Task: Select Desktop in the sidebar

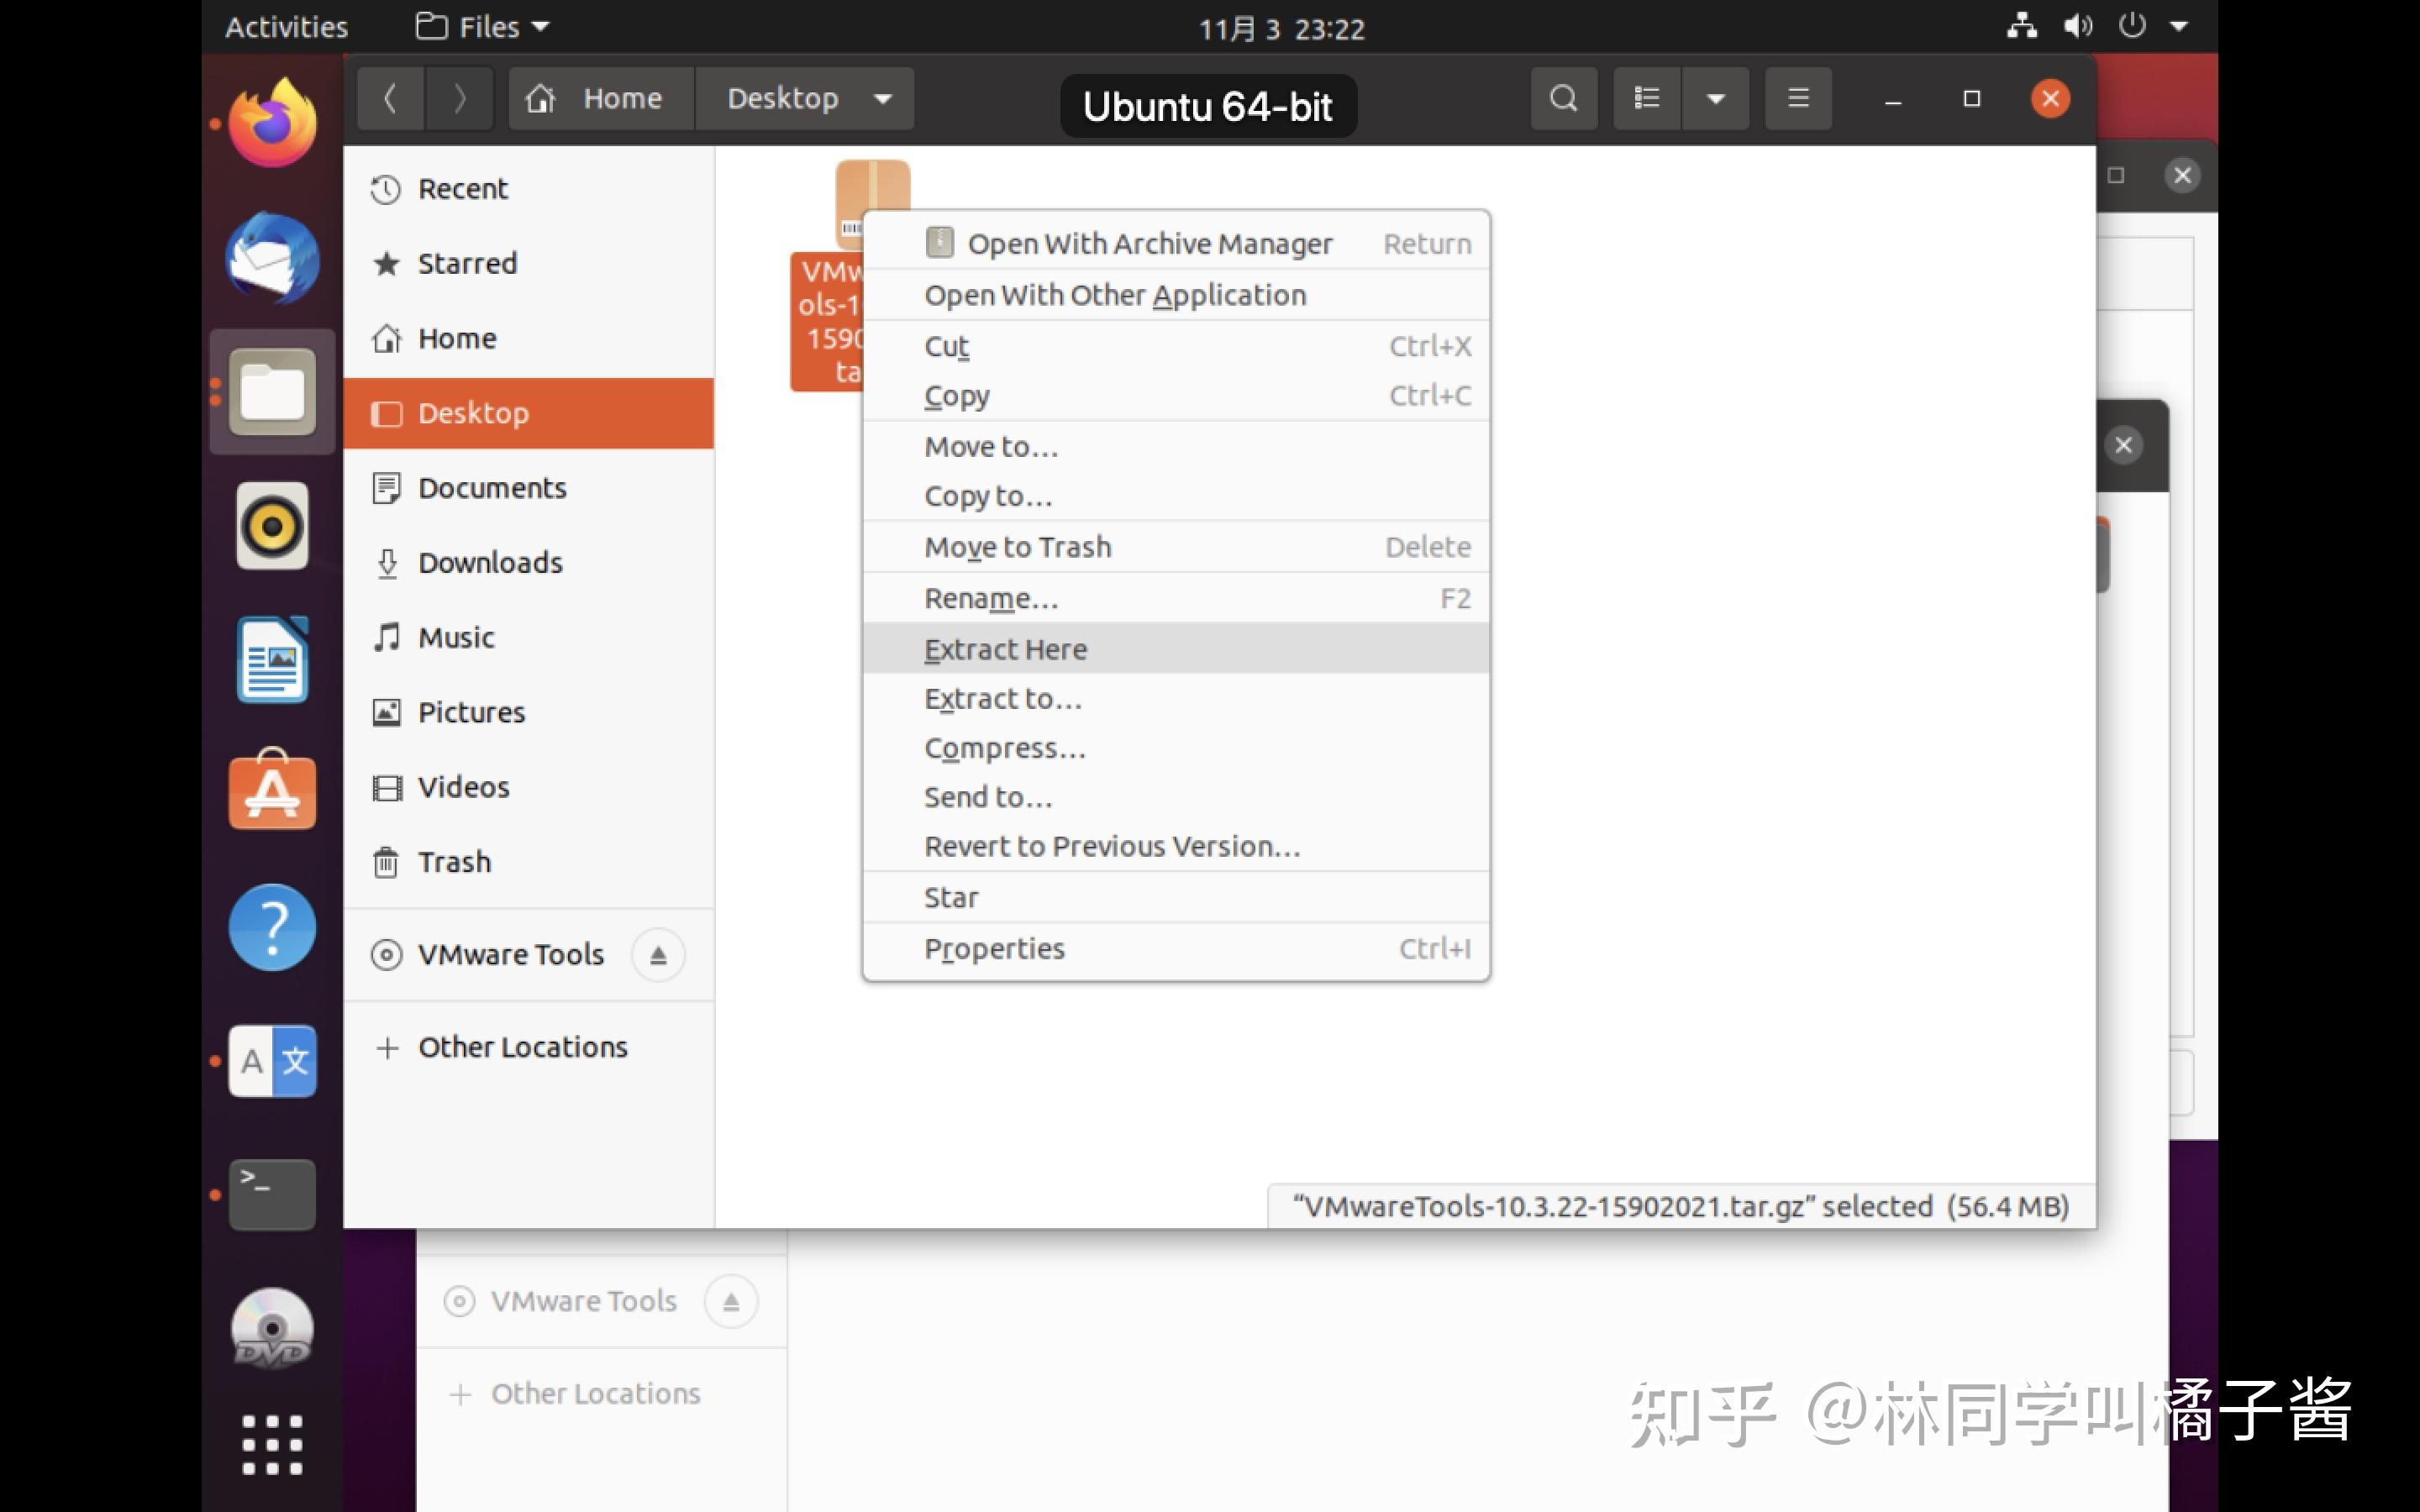Action: coord(528,413)
